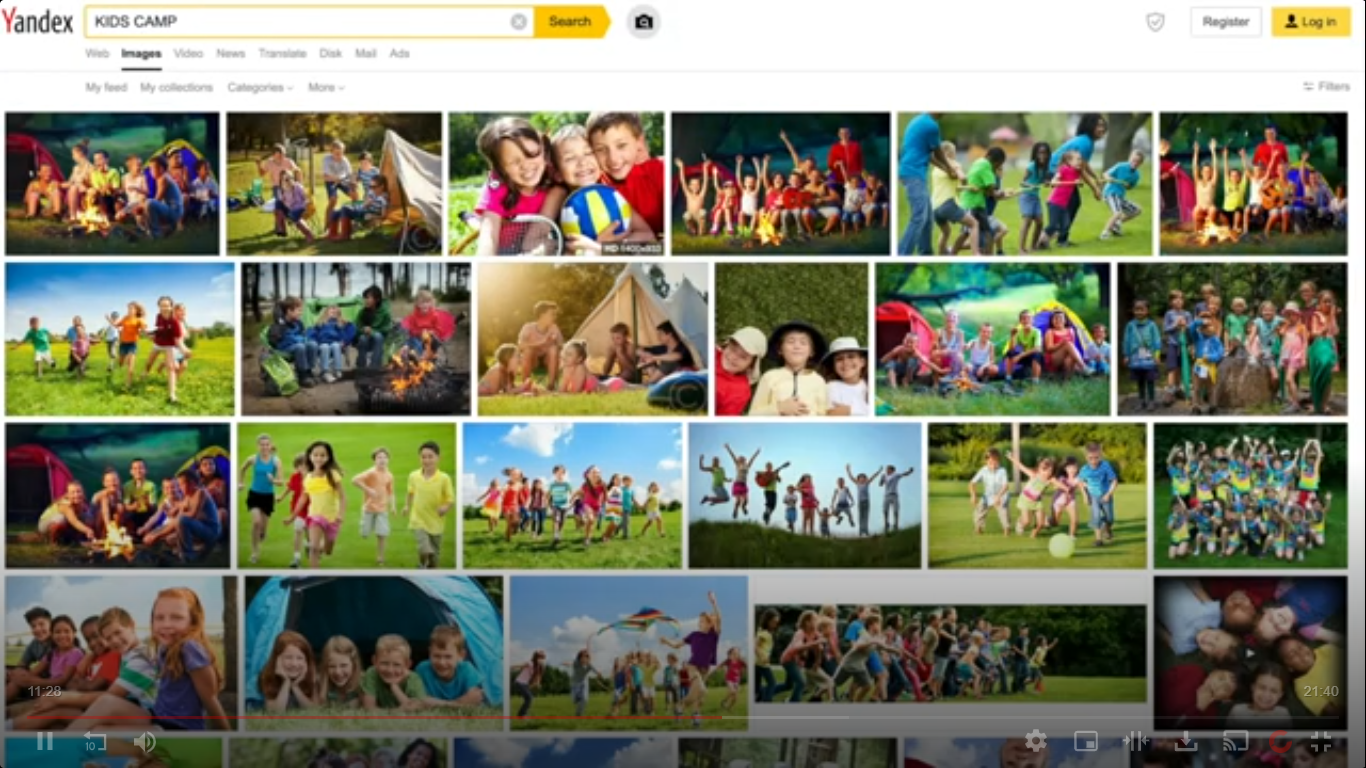The image size is (1366, 768).
Task: Mute the video volume
Action: click(145, 741)
